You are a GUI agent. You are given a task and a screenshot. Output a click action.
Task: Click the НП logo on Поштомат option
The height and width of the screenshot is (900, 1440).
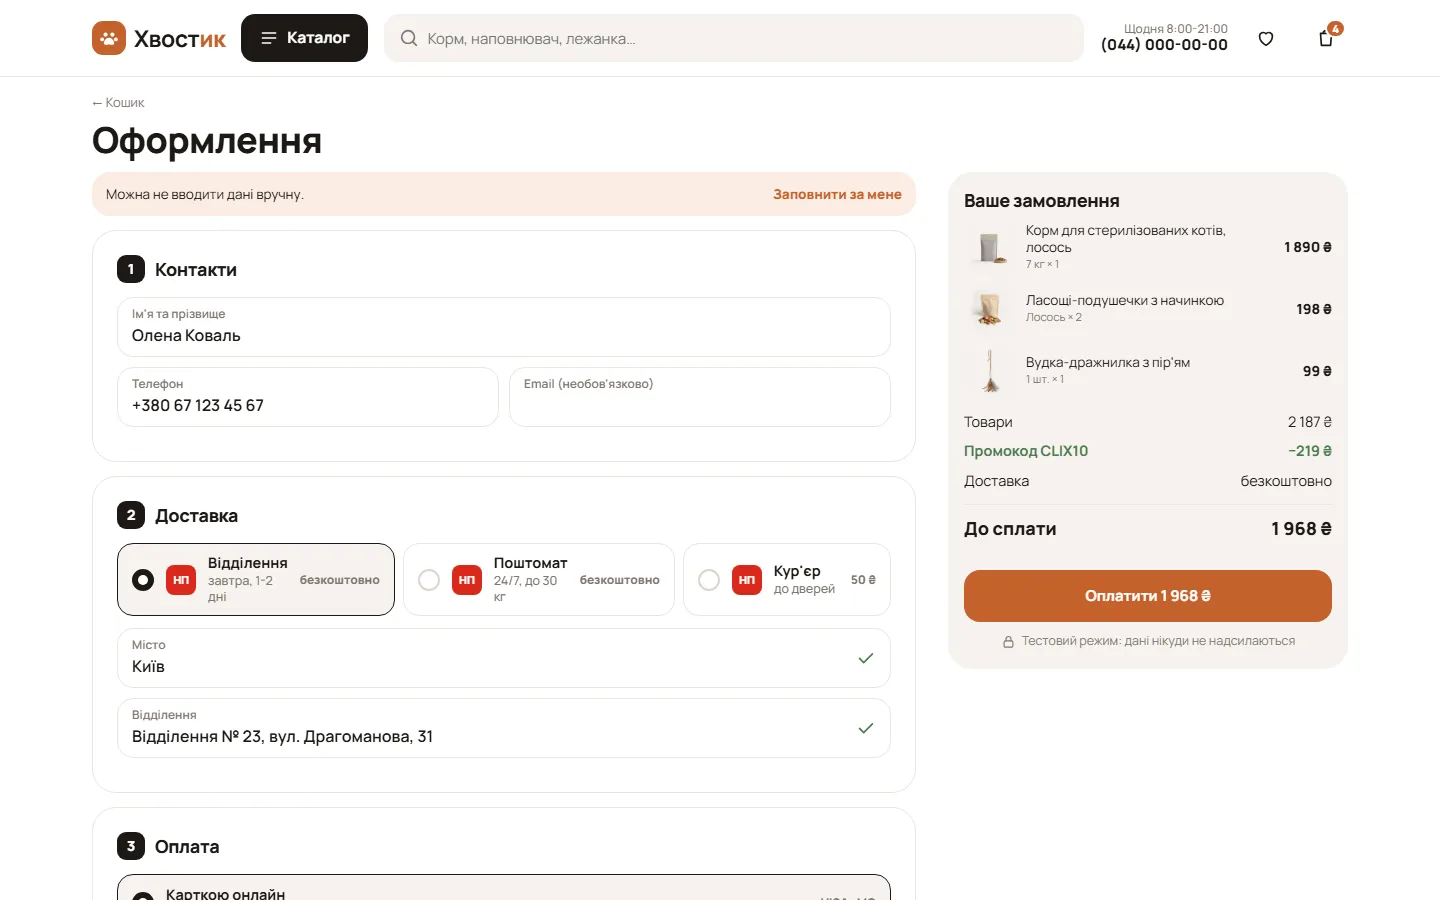[x=467, y=580]
